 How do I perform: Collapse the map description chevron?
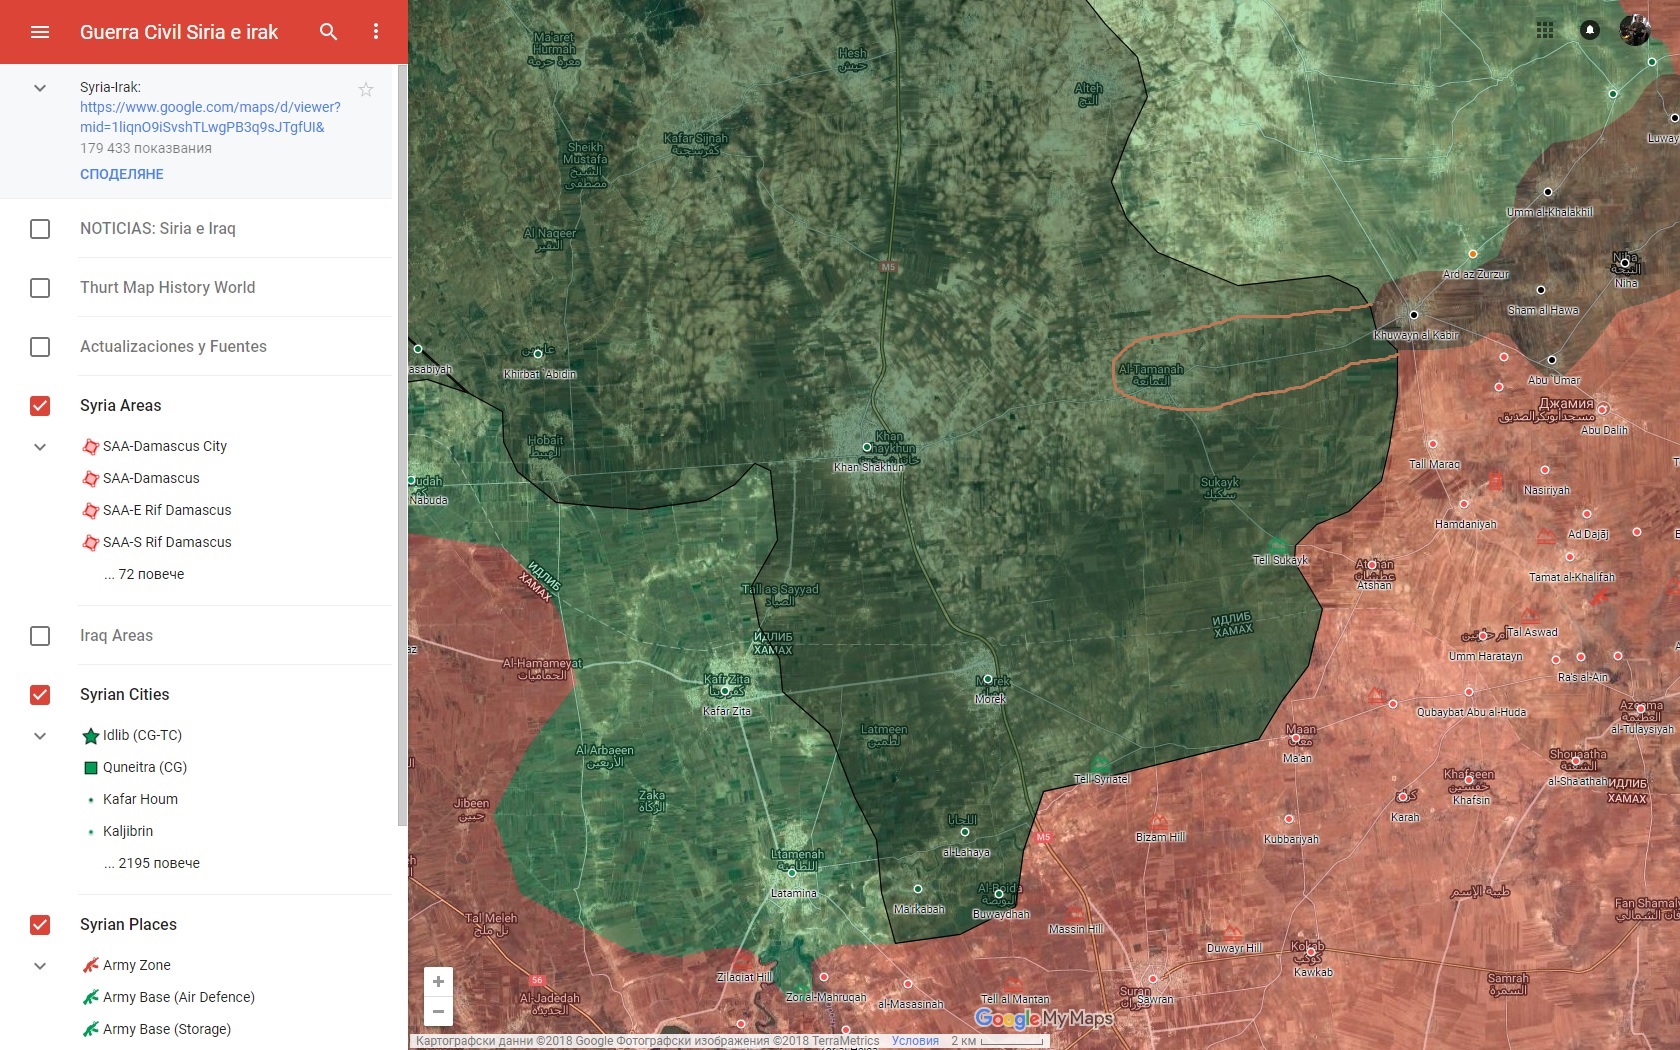point(40,88)
